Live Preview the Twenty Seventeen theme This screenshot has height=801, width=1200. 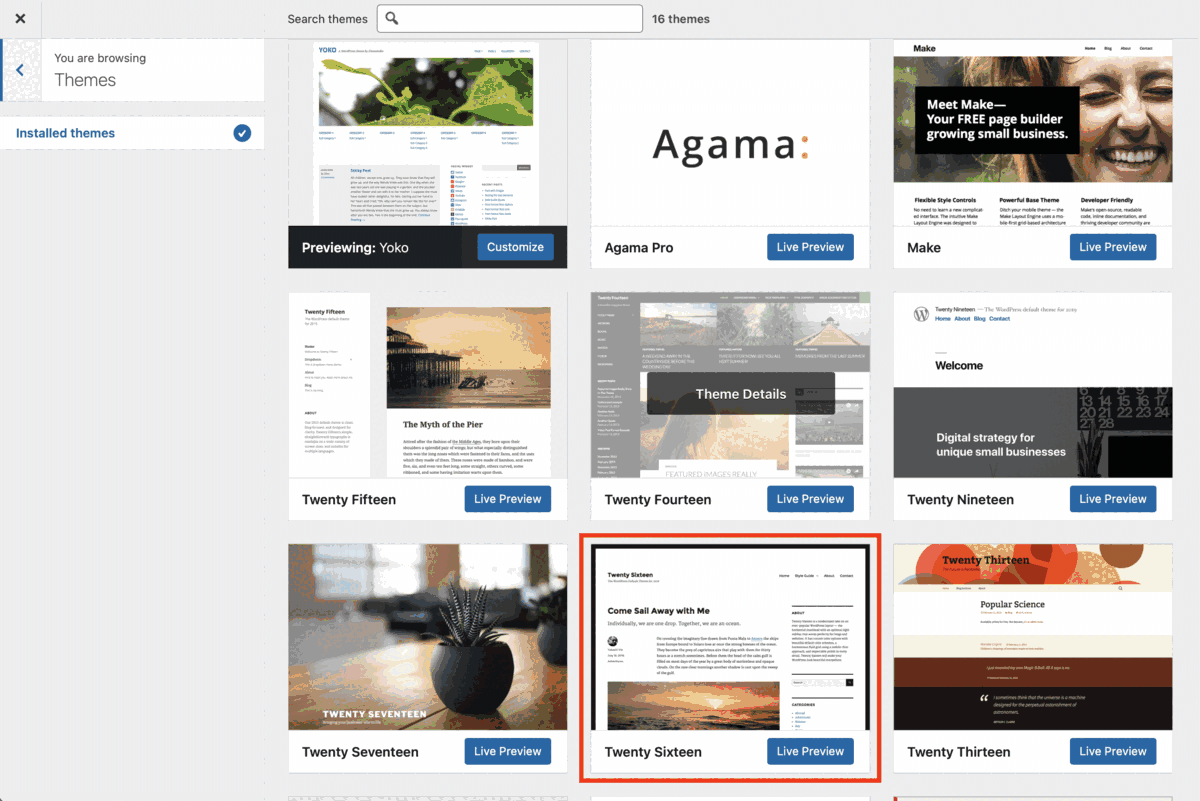click(508, 751)
